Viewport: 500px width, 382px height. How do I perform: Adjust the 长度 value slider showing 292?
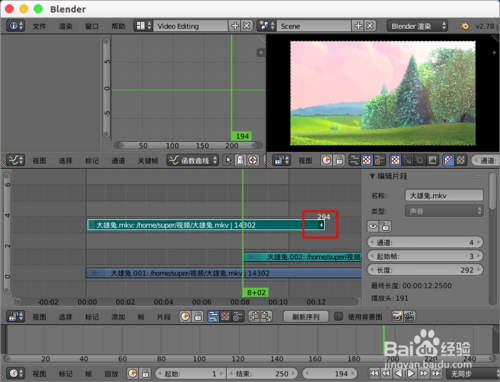(x=425, y=270)
